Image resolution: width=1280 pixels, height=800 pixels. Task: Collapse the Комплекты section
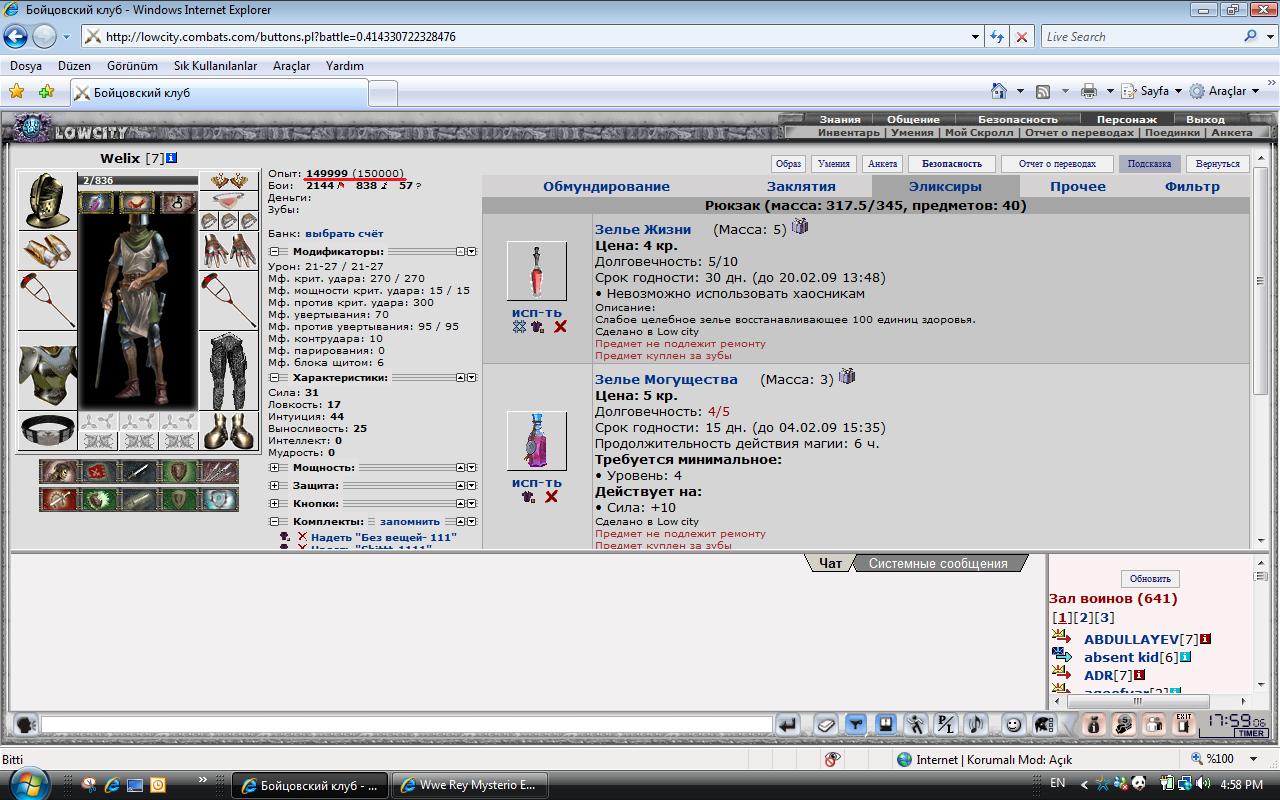[272, 521]
